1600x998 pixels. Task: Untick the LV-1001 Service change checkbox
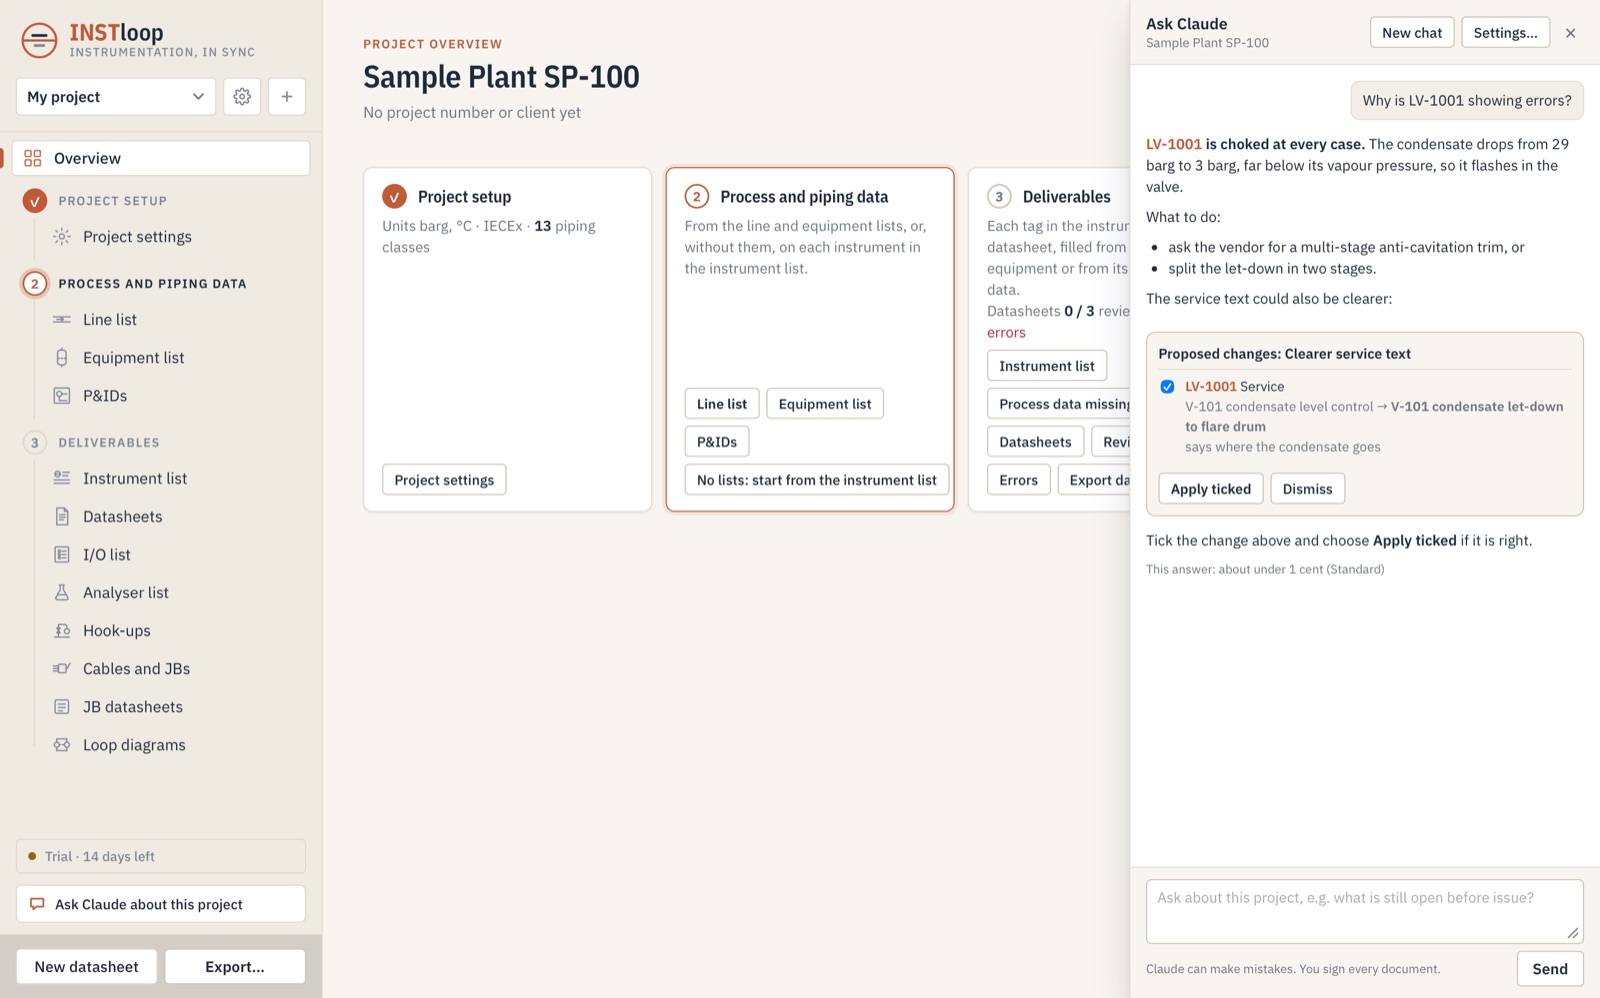click(1167, 387)
